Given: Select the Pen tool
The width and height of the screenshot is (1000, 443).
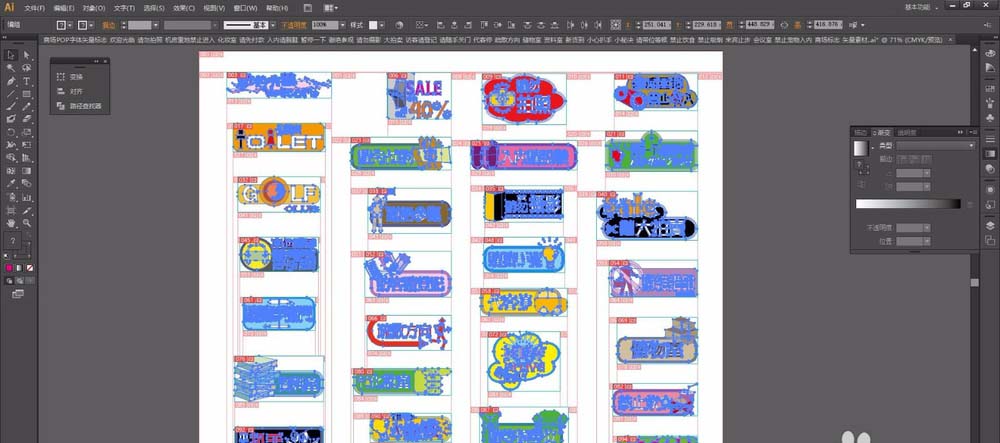Looking at the screenshot, I should coord(11,81).
